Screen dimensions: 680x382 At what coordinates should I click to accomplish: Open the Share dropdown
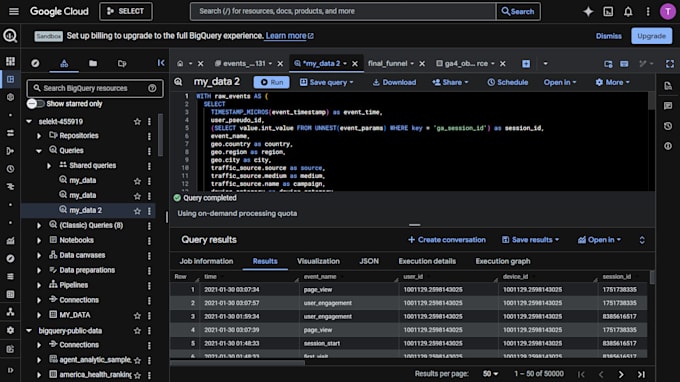(450, 82)
